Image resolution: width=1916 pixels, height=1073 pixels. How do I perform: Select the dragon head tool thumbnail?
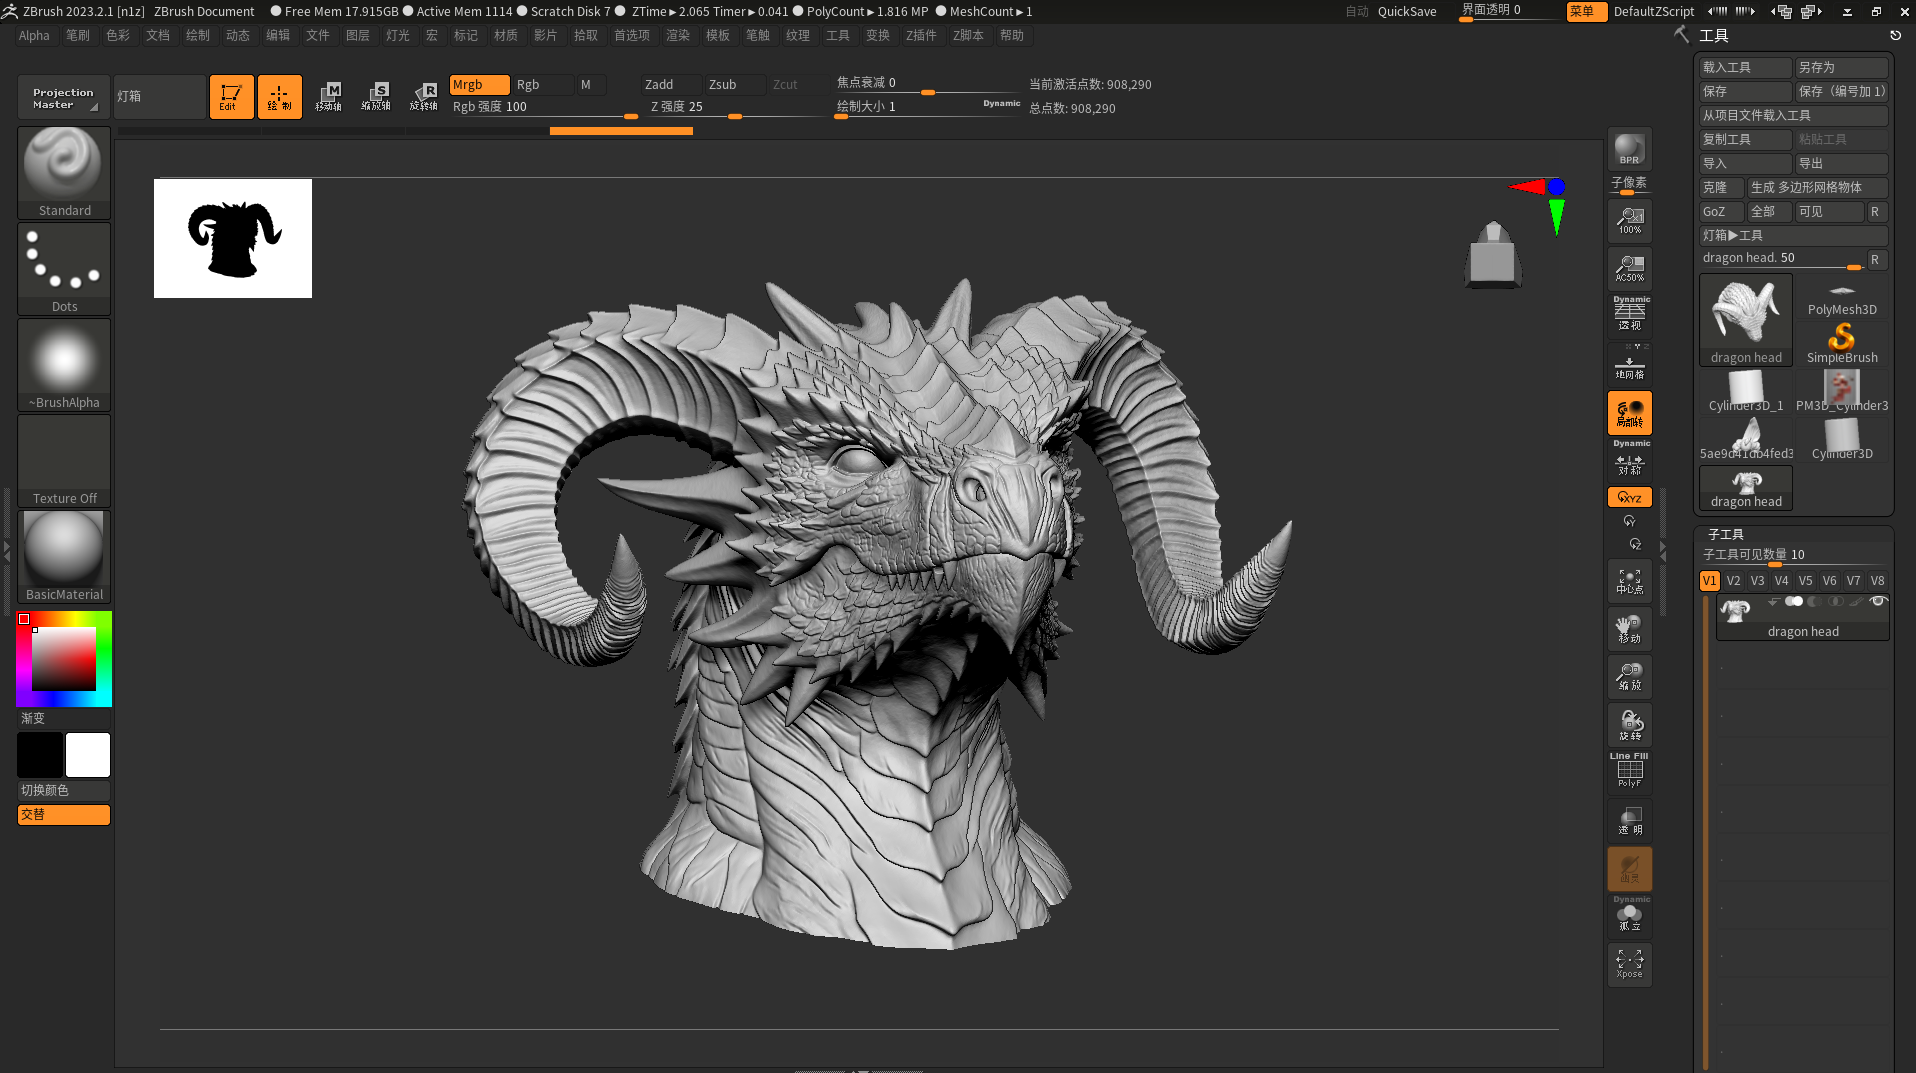[1745, 310]
